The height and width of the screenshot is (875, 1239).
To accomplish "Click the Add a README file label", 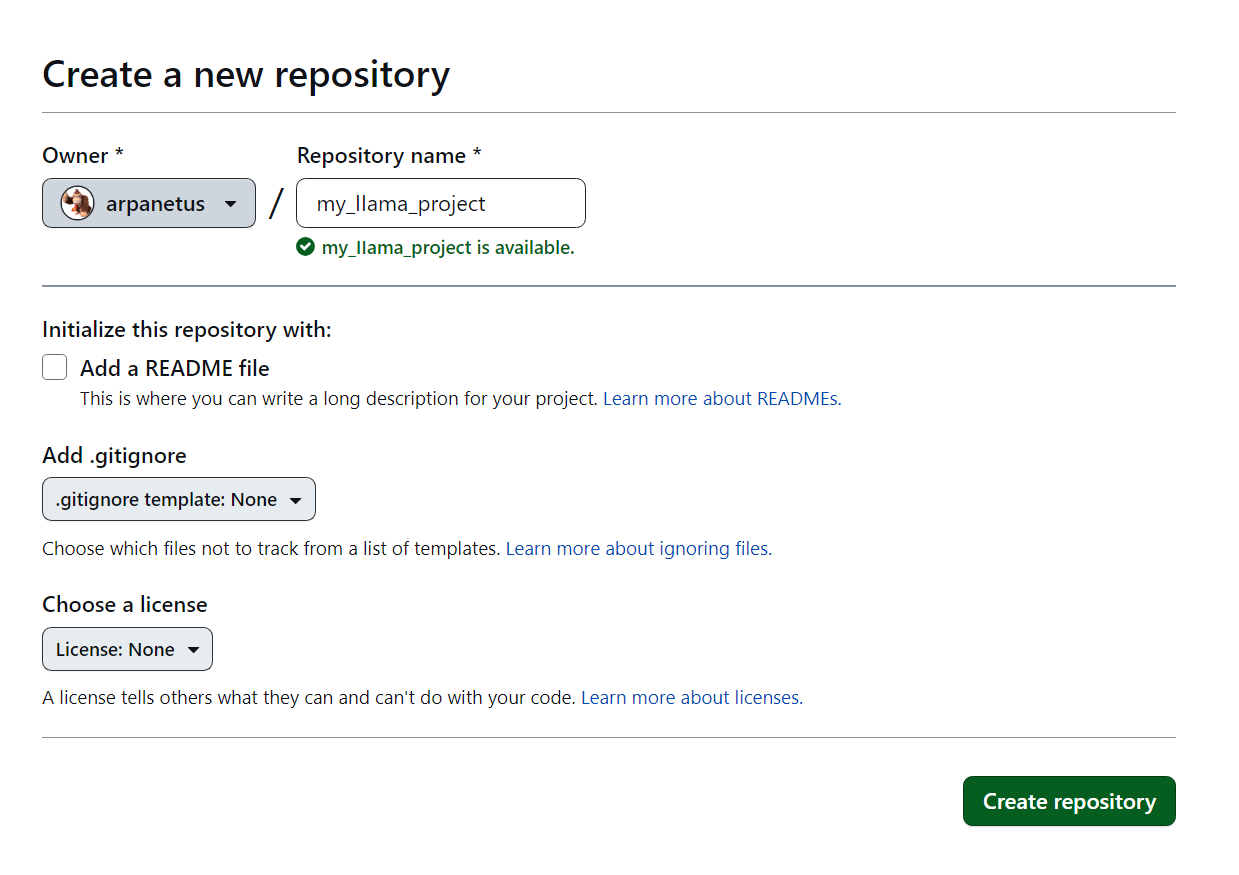I will coord(175,368).
